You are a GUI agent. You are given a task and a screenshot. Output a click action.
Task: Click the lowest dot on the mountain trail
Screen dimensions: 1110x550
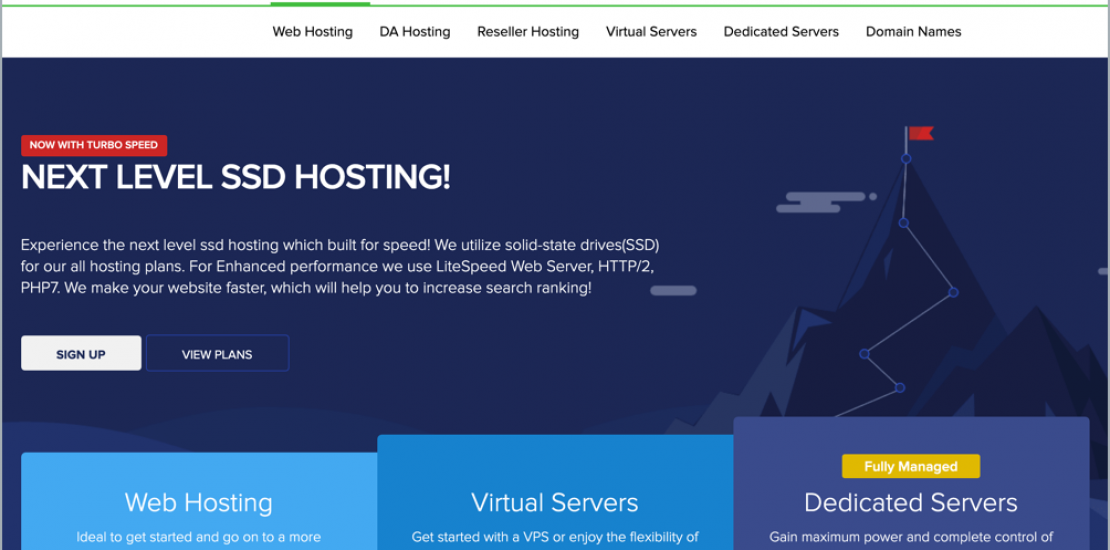899,387
